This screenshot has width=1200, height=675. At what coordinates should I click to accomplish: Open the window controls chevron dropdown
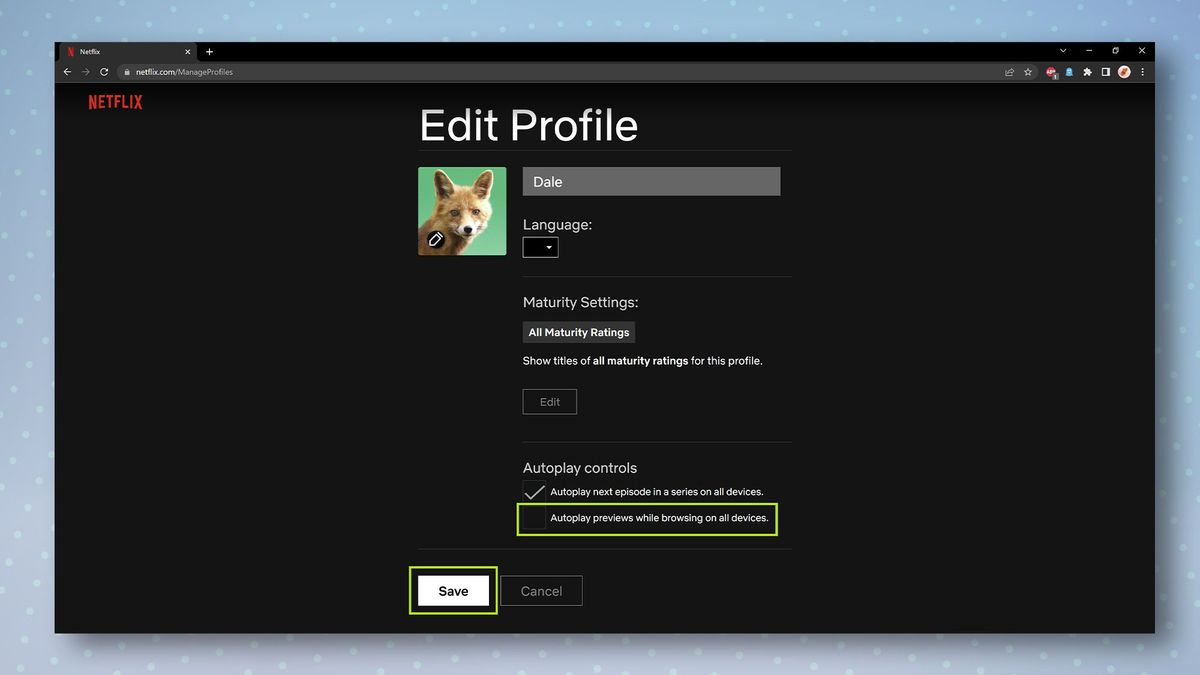pos(1062,50)
